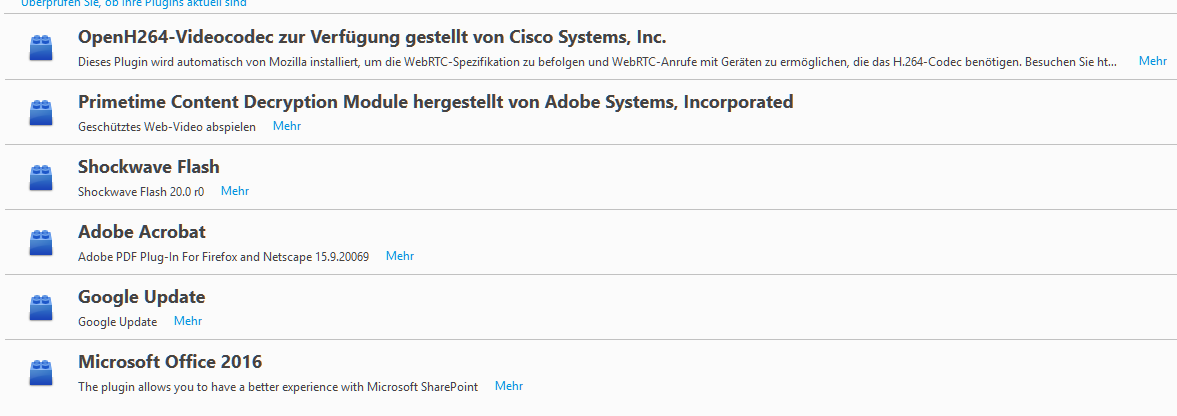Open Mehr link for Shockwave Flash 20.0
The height and width of the screenshot is (416, 1177).
click(235, 191)
